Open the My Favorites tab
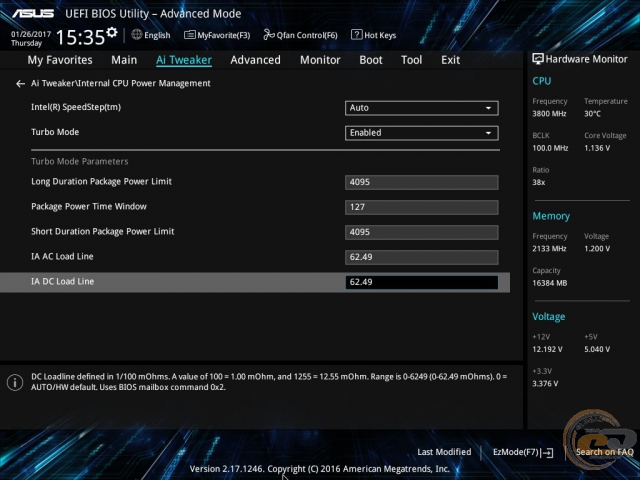The width and height of the screenshot is (640, 480). click(60, 60)
